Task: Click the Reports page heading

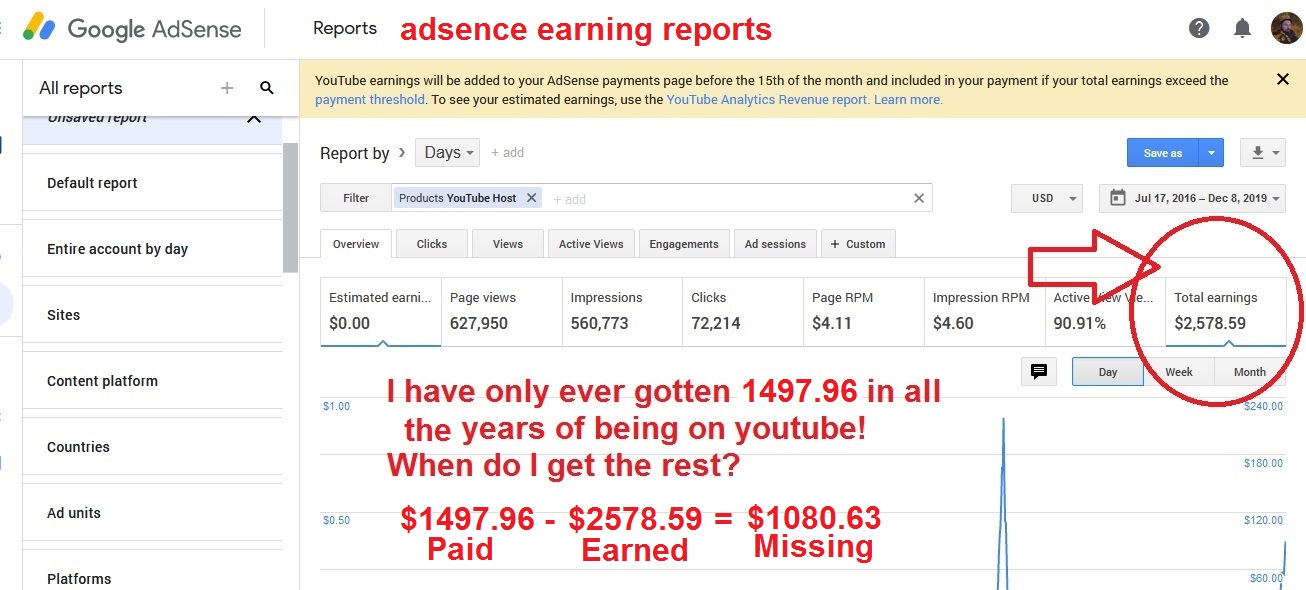Action: tap(345, 28)
